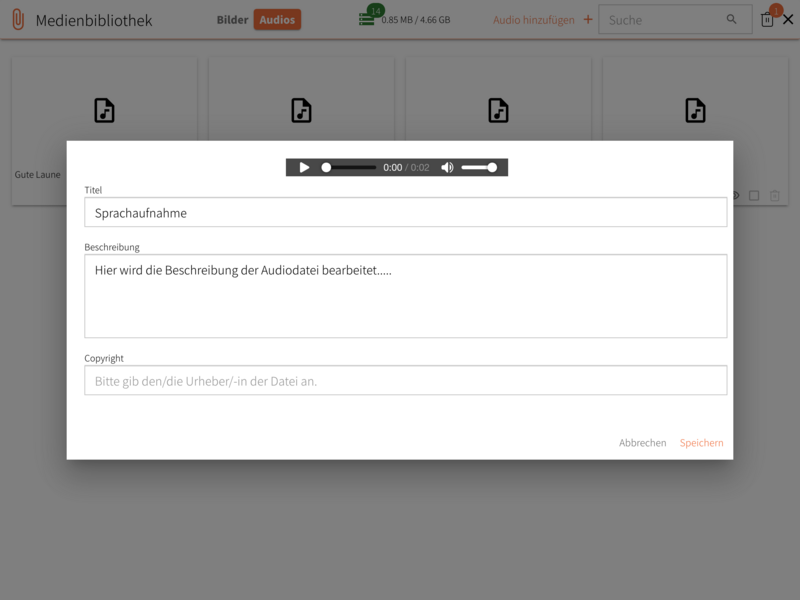Open the storage usage icon with badge 14
Screen dimensions: 800x600
[367, 19]
